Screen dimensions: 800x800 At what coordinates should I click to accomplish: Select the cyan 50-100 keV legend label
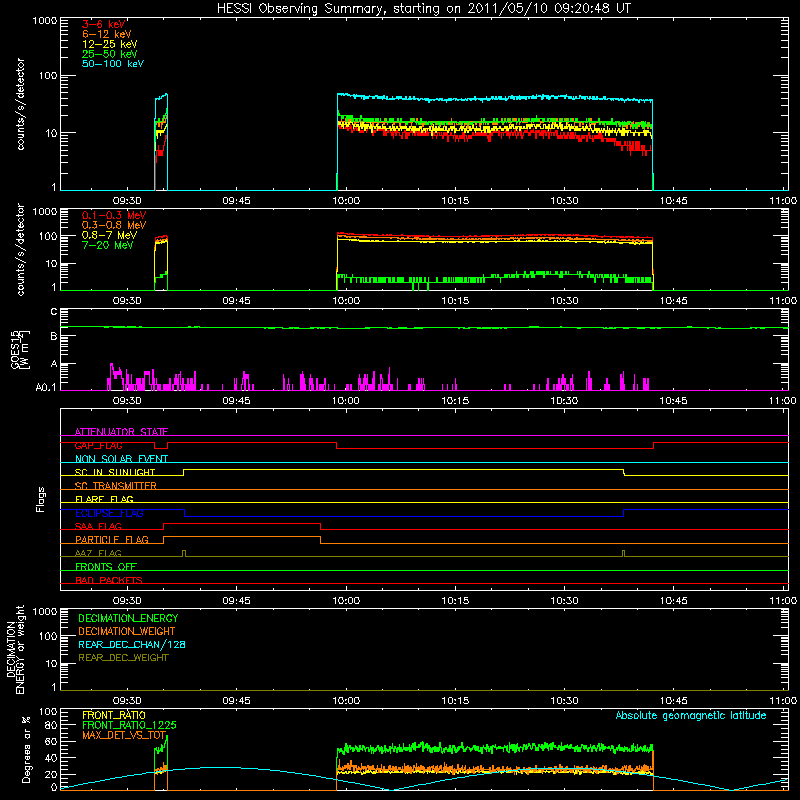click(x=113, y=64)
